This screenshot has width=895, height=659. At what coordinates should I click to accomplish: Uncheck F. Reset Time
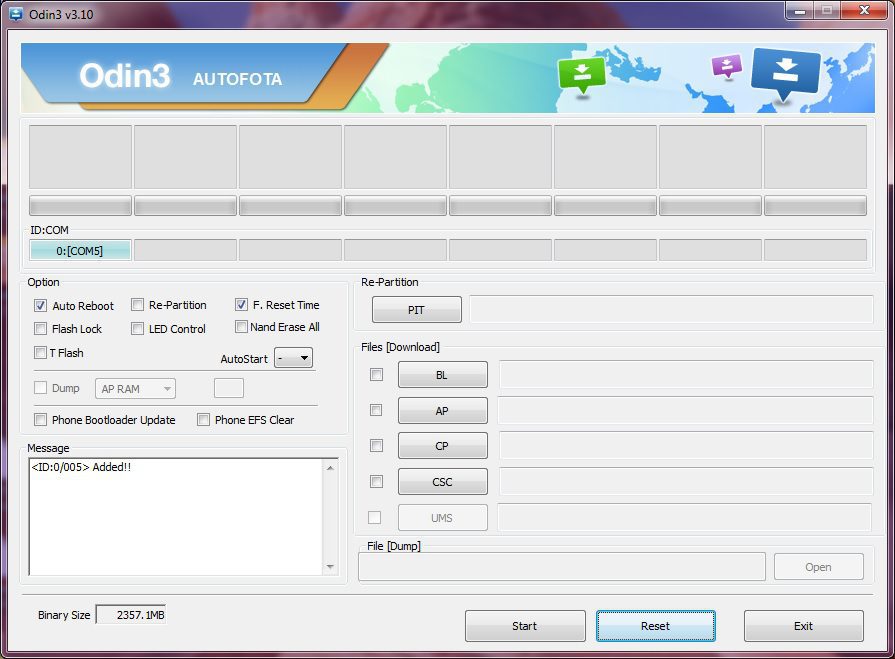242,305
